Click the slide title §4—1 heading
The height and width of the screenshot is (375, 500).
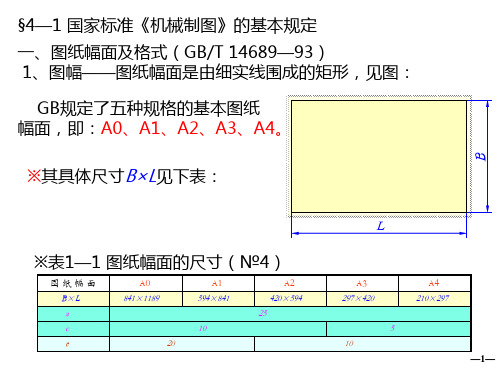click(x=167, y=25)
